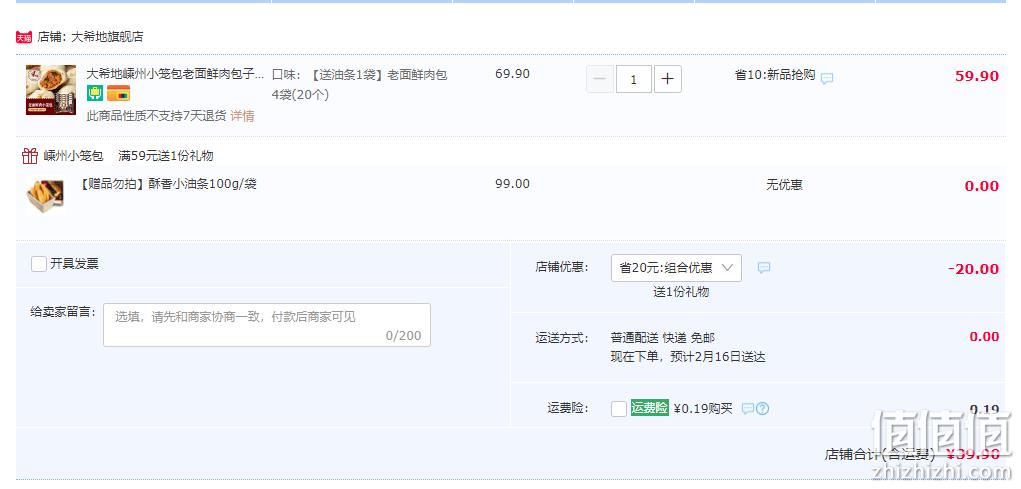This screenshot has width=1021, height=489.
Task: Open the steamed bun product thumbnail
Action: (51, 90)
